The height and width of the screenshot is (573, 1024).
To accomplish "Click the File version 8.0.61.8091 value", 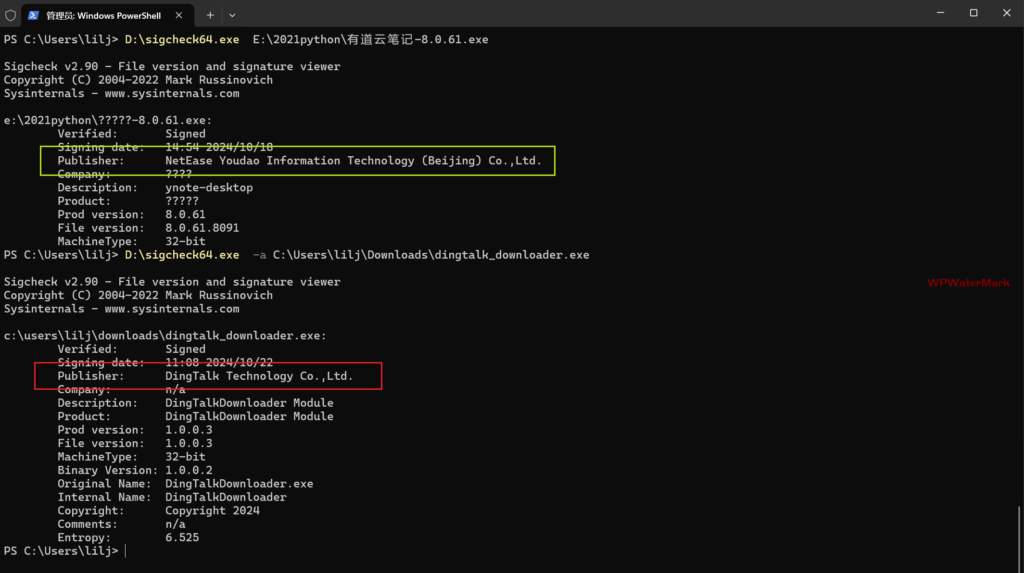I will (x=202, y=228).
